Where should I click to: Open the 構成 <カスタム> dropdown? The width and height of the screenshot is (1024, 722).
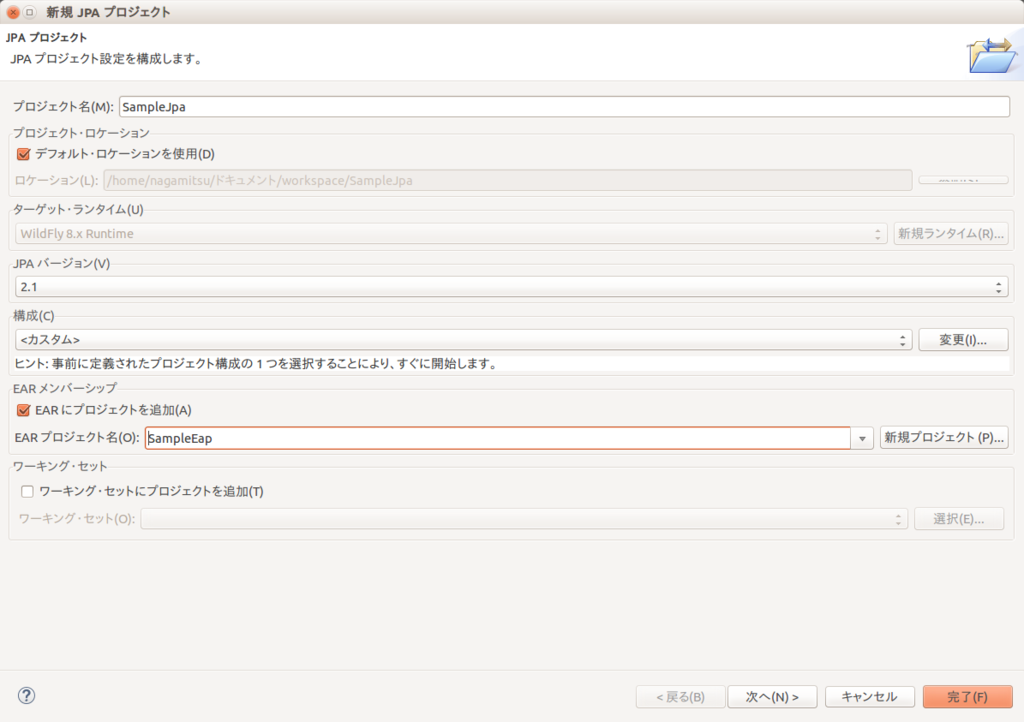pos(463,339)
